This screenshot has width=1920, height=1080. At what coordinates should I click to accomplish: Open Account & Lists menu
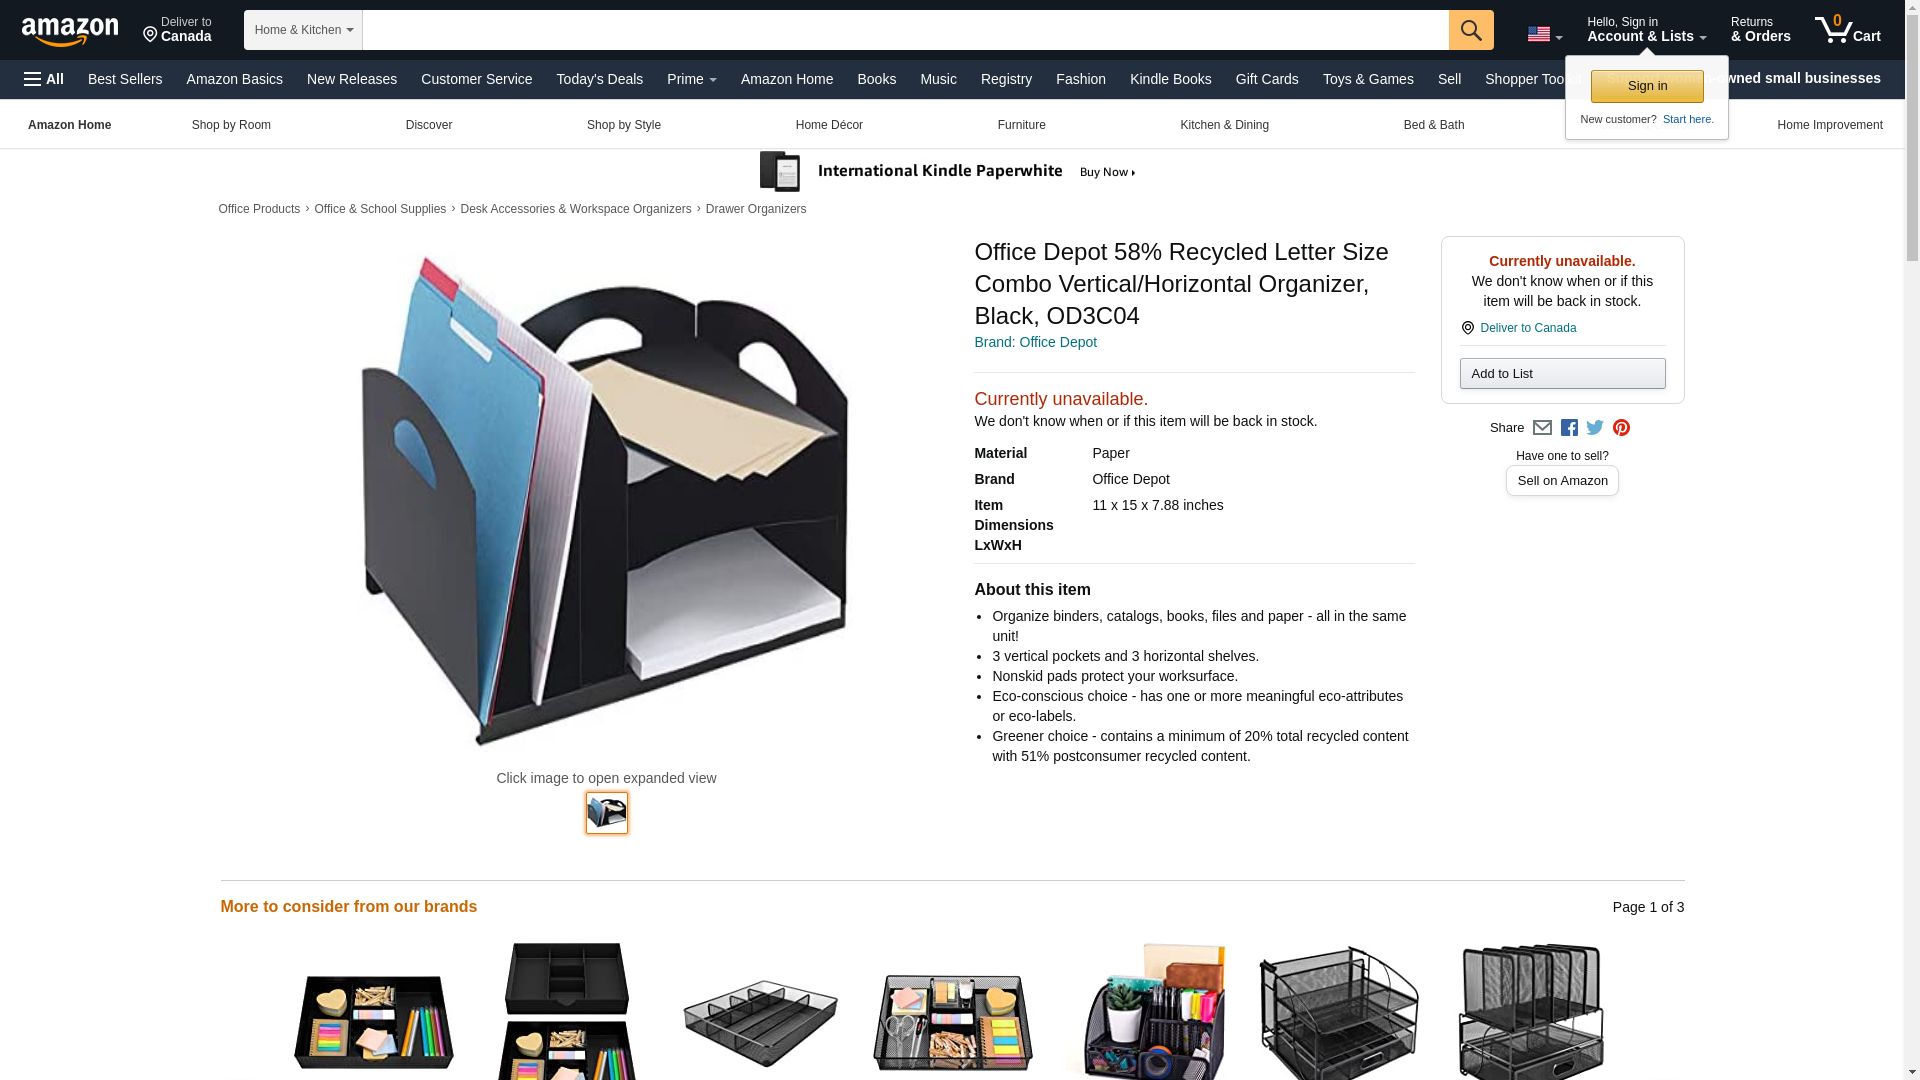[1646, 29]
